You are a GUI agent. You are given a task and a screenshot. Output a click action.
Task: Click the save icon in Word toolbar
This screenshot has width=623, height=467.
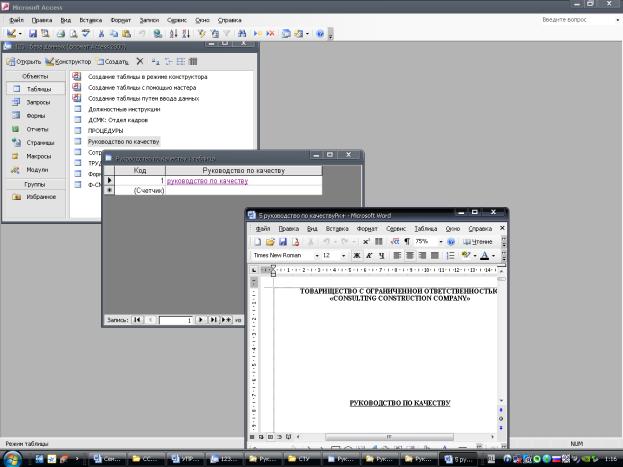pyautogui.click(x=282, y=241)
